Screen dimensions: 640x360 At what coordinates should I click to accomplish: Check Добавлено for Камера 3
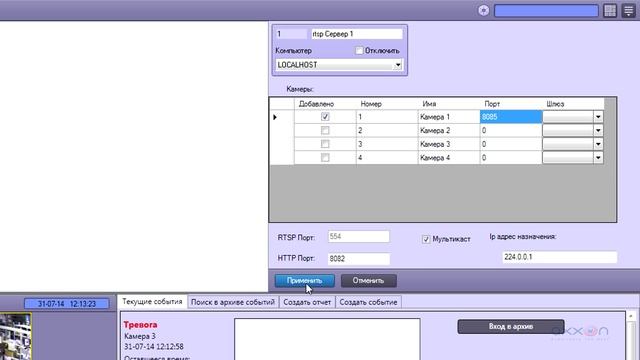coord(325,144)
